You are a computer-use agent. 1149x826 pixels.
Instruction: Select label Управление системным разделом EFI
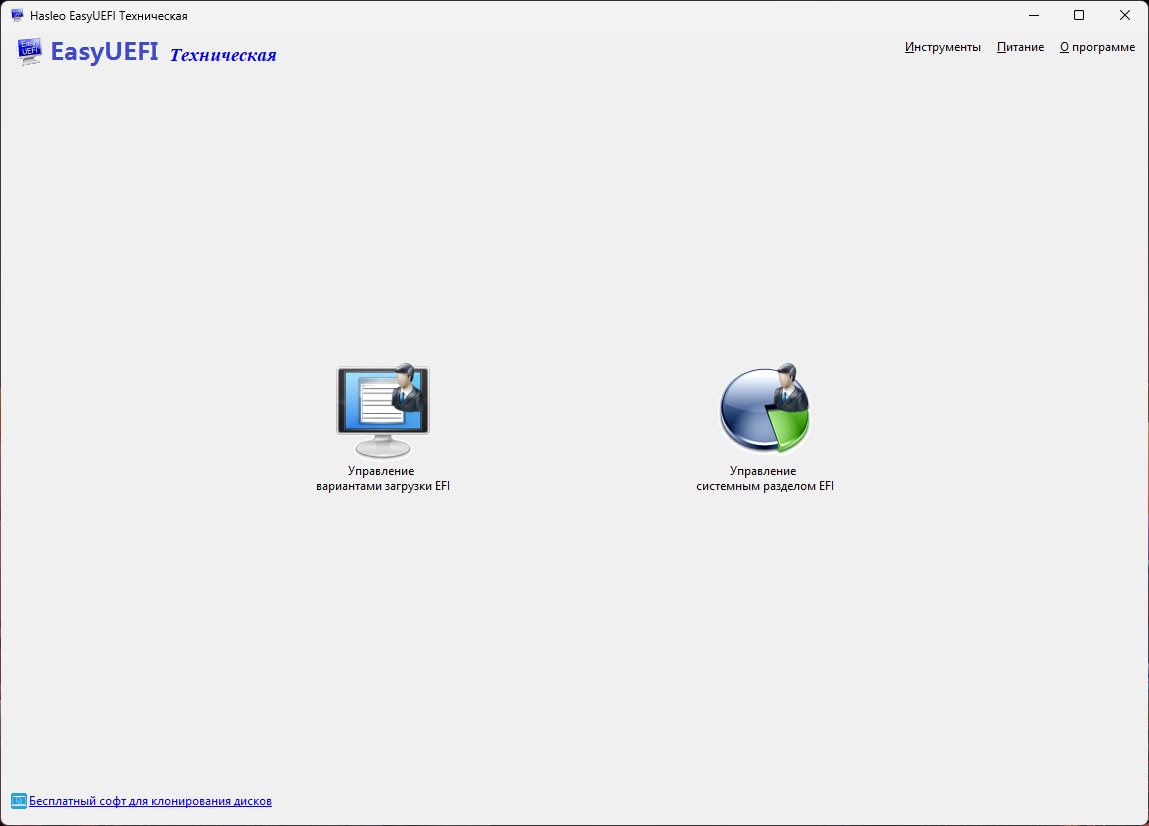[x=764, y=479]
